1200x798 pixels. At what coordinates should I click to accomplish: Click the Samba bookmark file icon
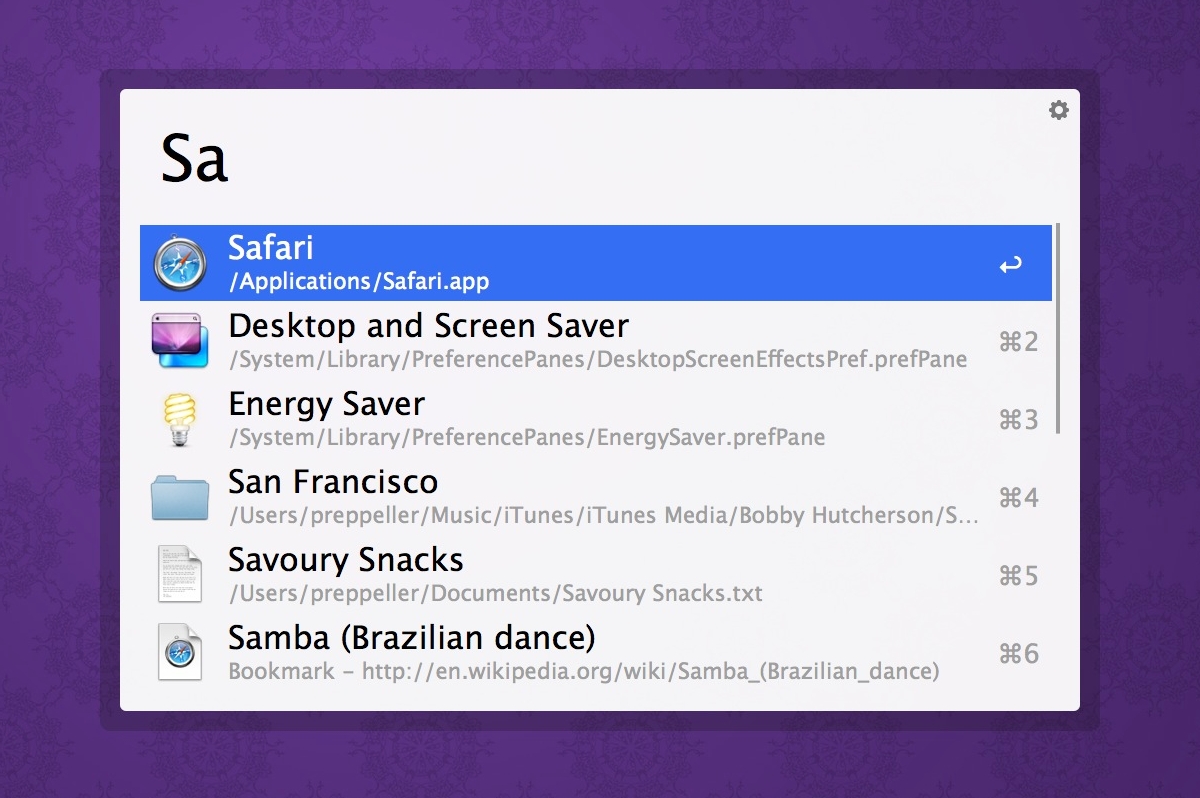coord(180,653)
